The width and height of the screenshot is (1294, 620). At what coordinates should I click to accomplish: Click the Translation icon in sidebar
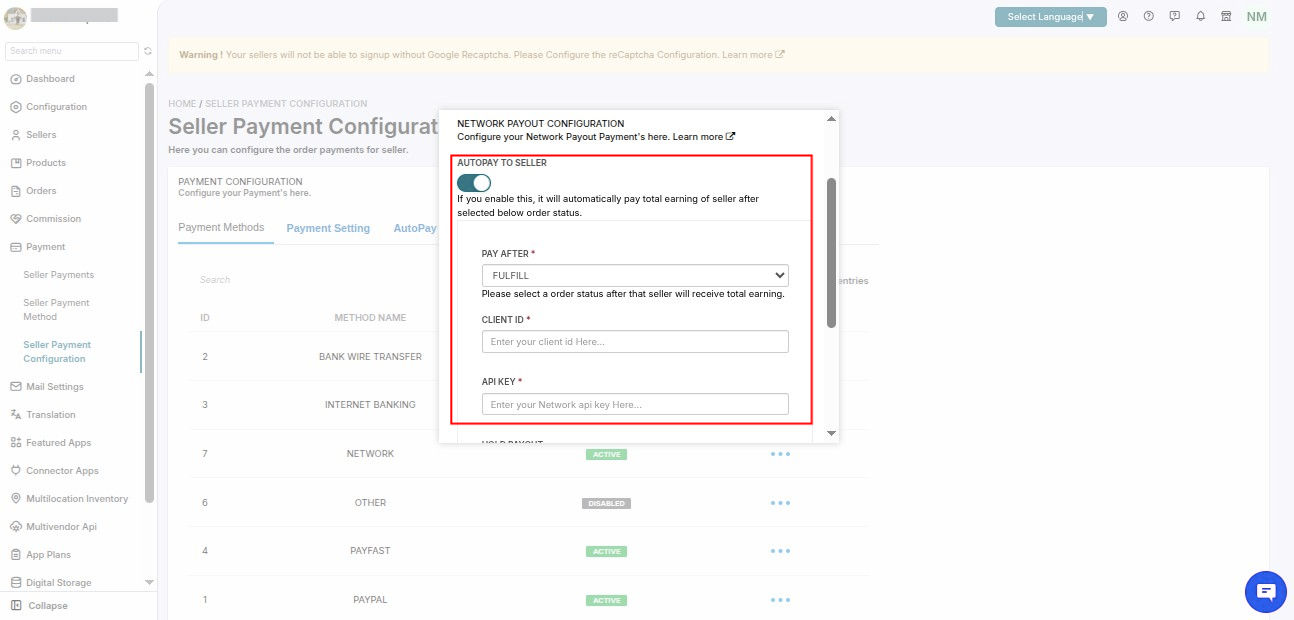pos(16,415)
